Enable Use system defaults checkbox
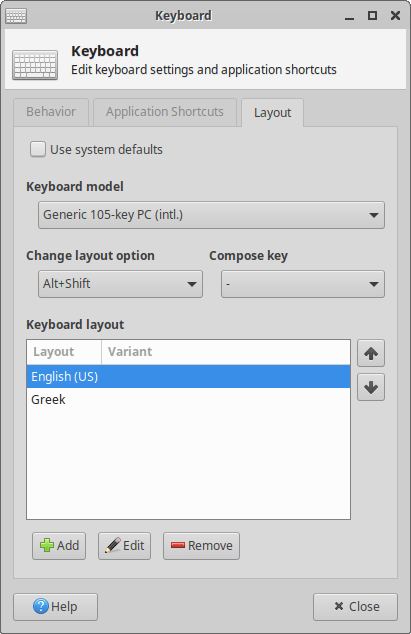 38,149
